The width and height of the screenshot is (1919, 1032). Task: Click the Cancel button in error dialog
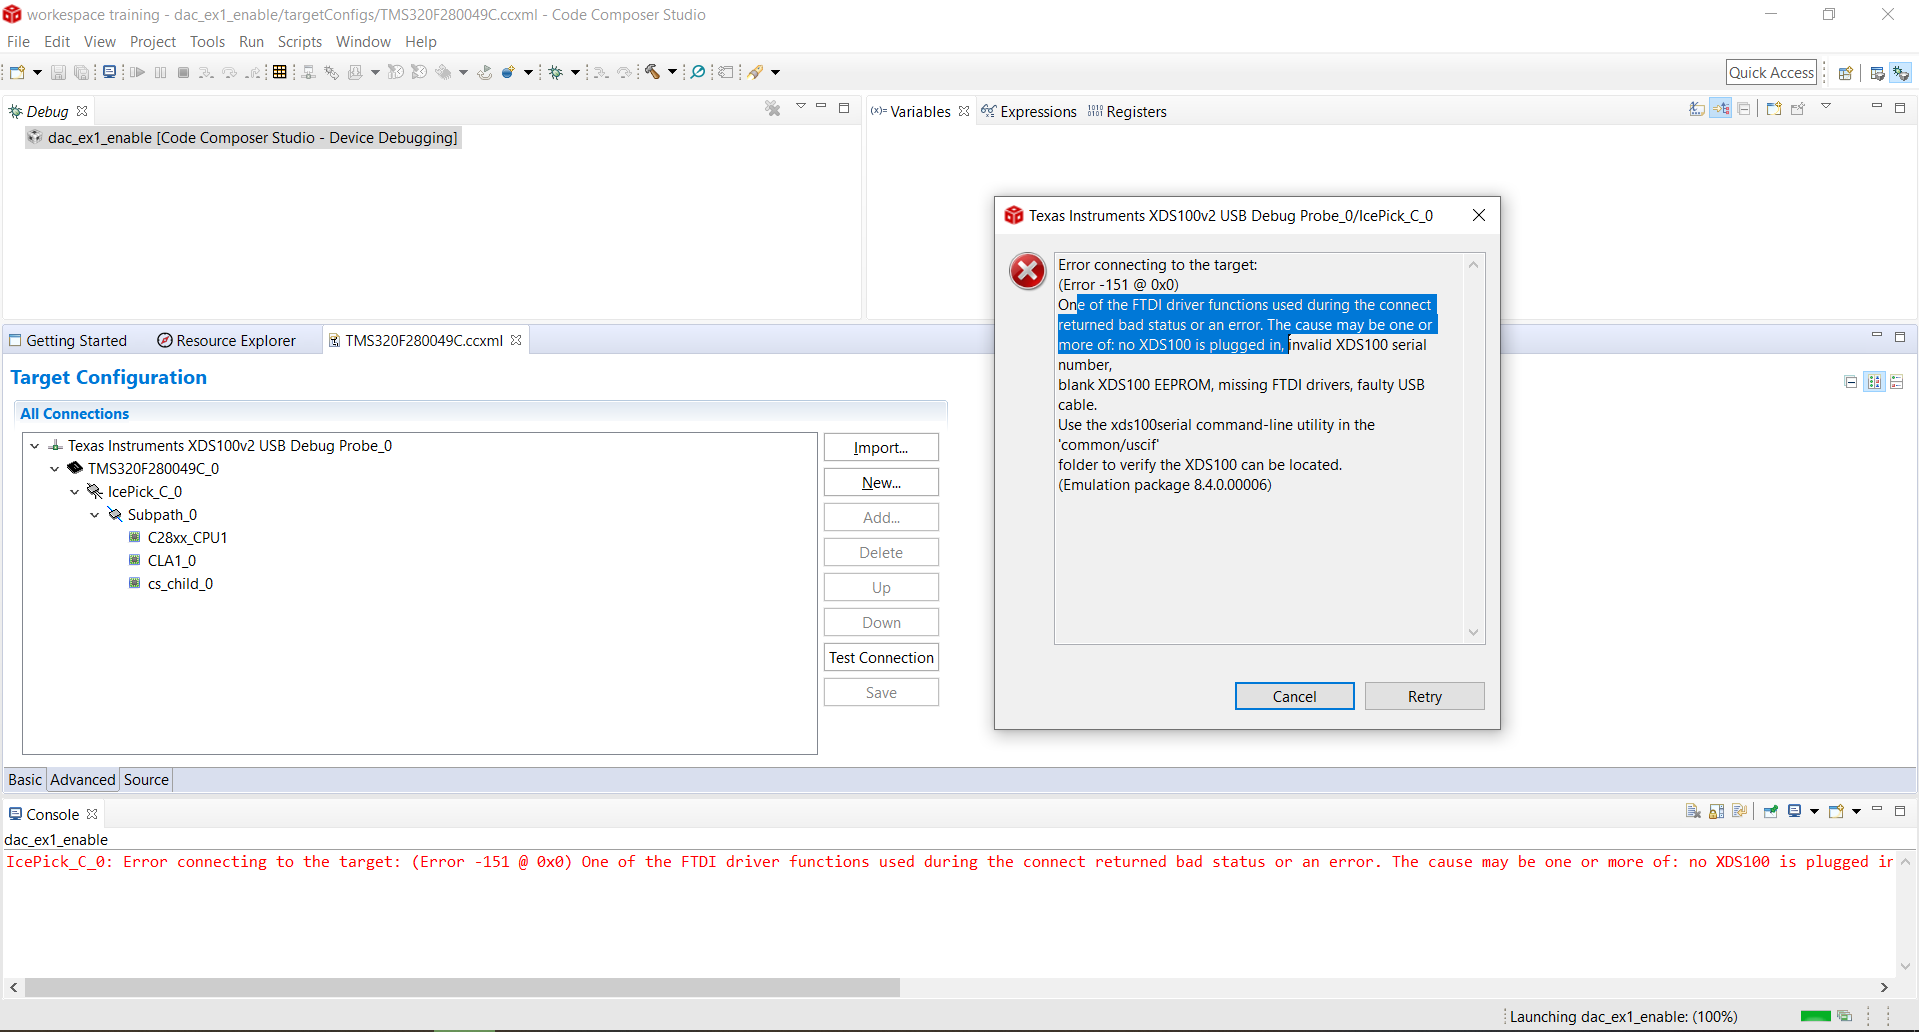click(x=1295, y=697)
